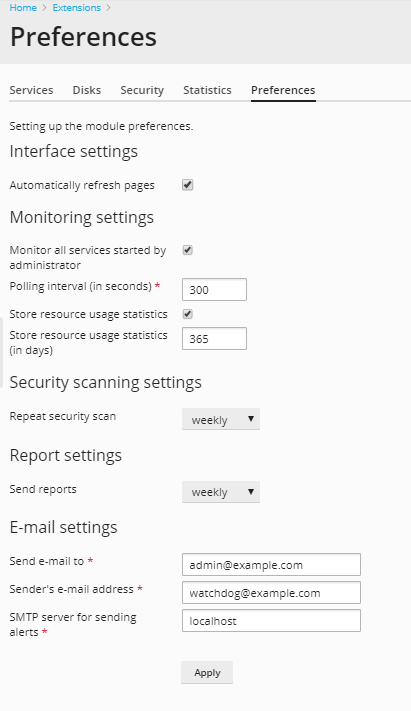
Task: Switch to the Statistics tab
Action: click(207, 90)
